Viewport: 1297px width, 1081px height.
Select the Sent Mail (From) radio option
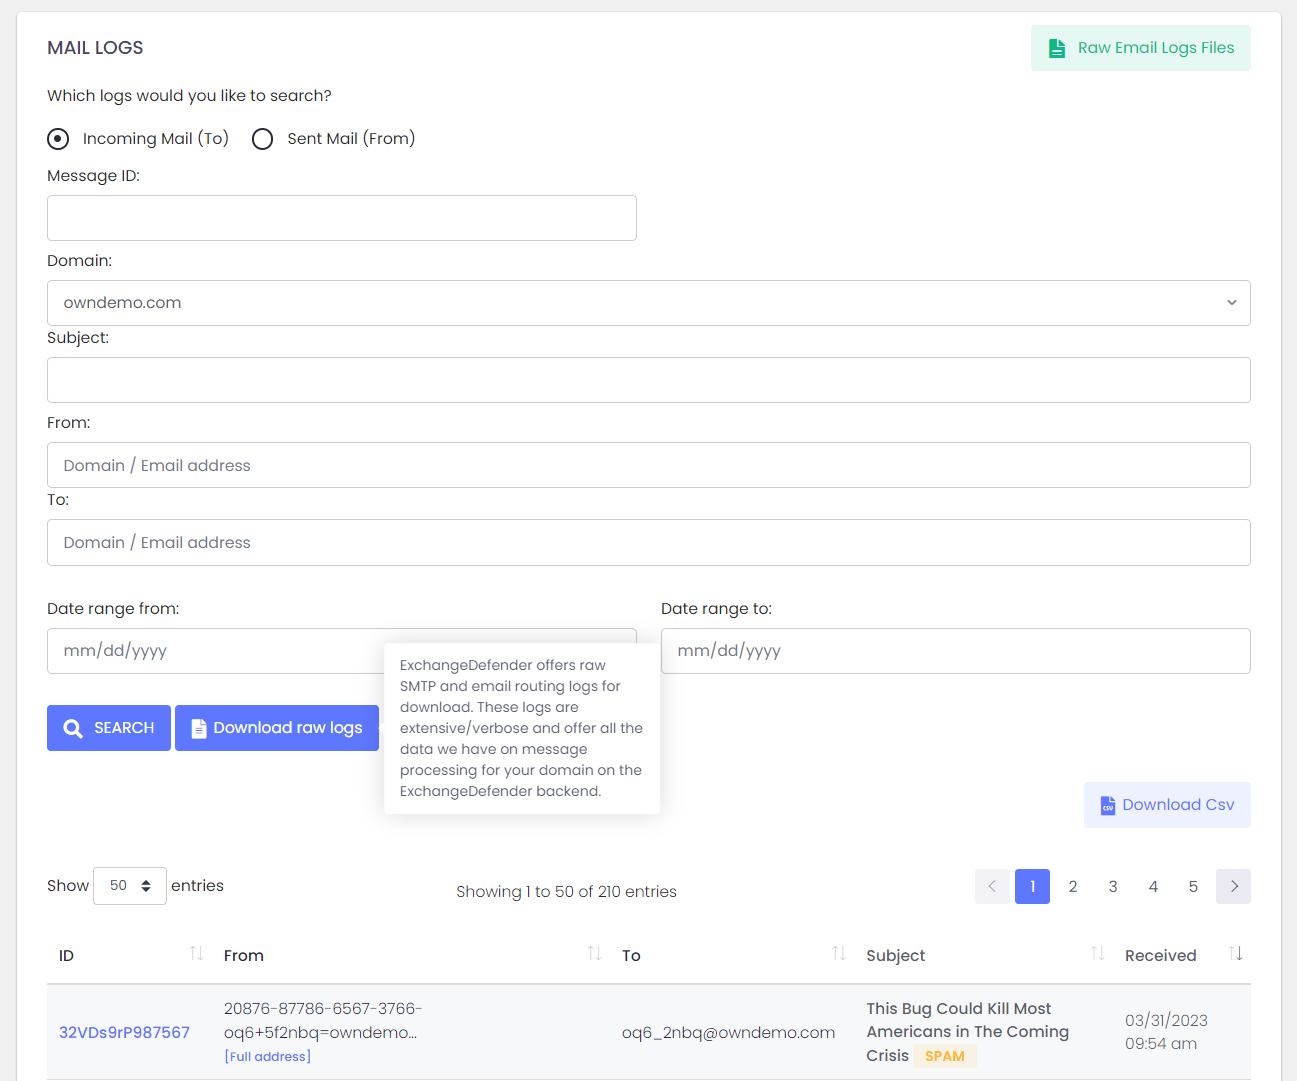263,139
